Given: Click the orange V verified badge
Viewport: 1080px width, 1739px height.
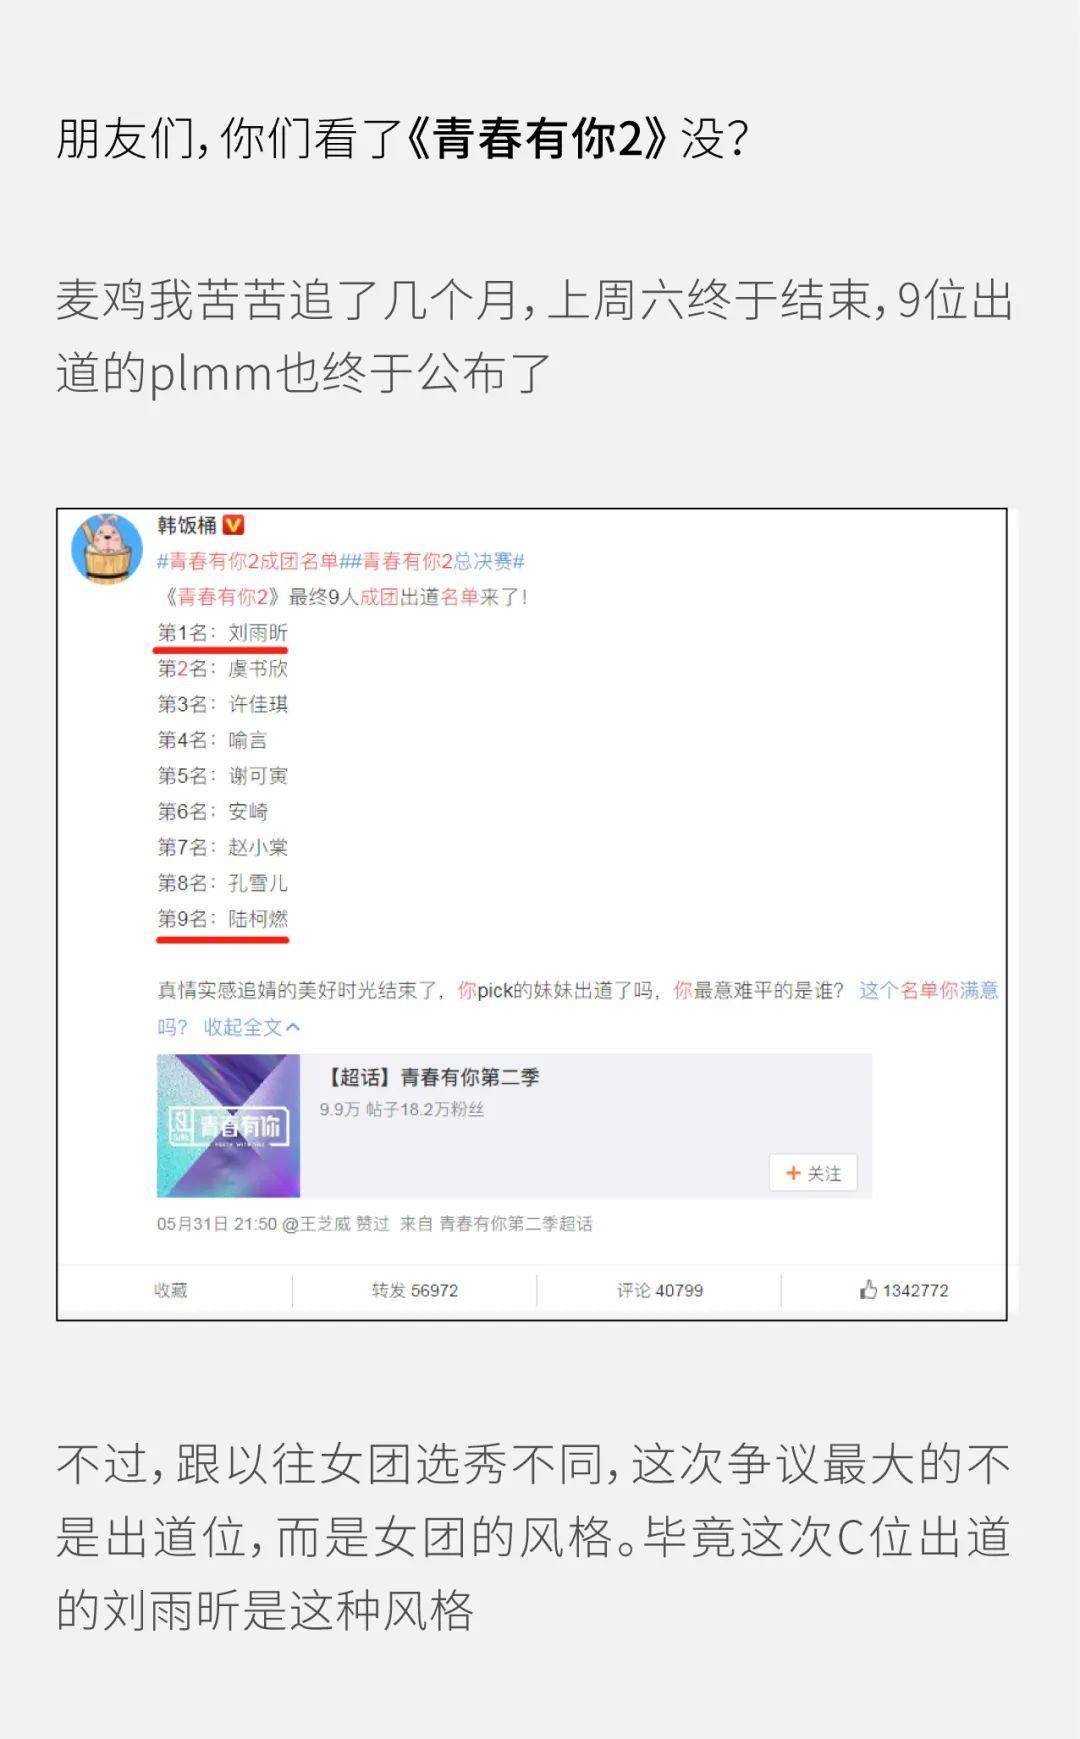Looking at the screenshot, I should click(233, 525).
